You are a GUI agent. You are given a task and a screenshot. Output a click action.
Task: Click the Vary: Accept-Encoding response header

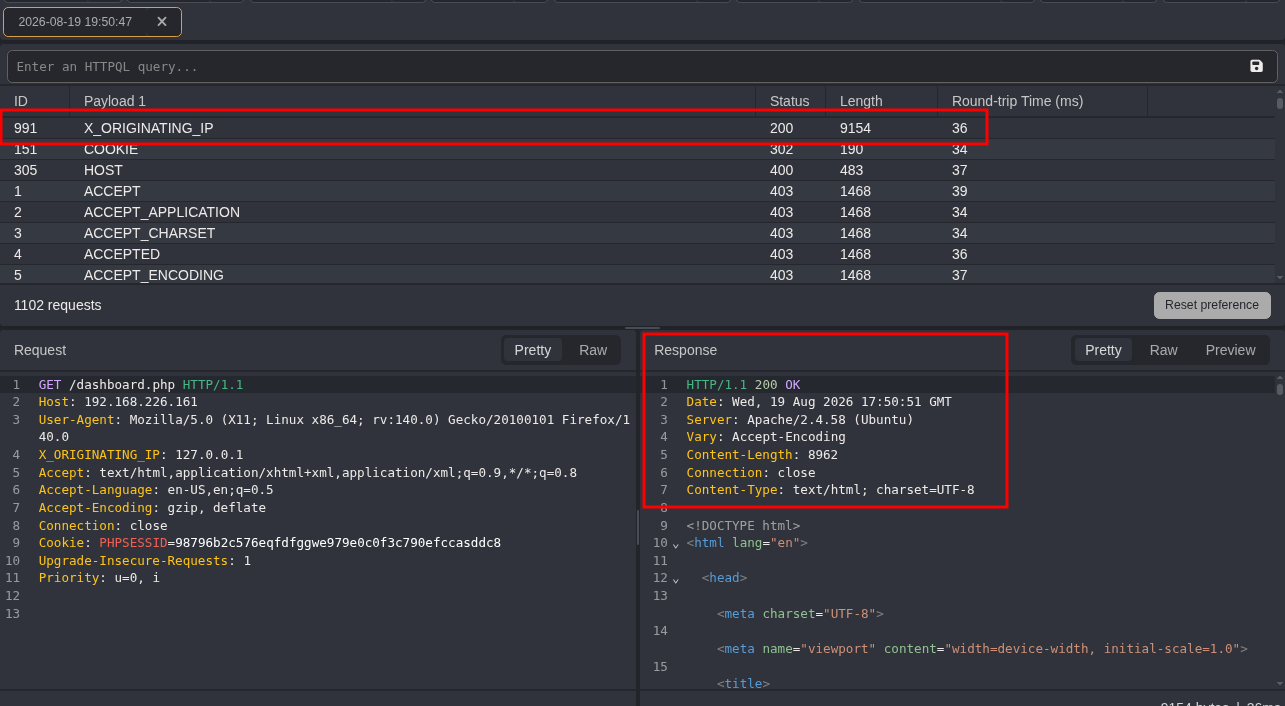(x=766, y=437)
